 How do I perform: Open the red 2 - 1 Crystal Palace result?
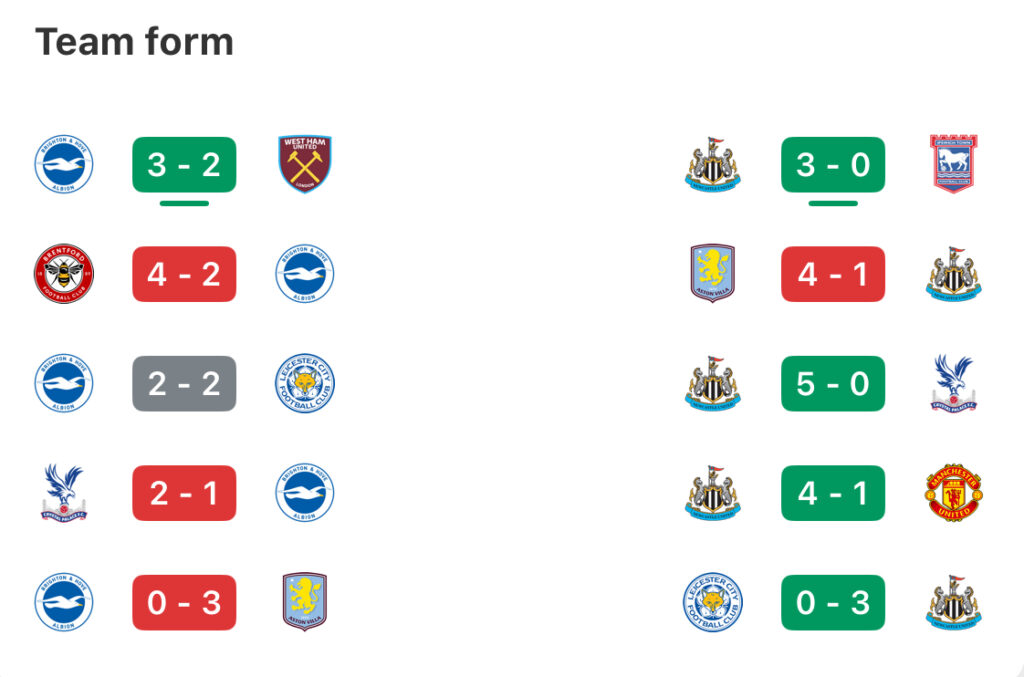click(x=184, y=493)
